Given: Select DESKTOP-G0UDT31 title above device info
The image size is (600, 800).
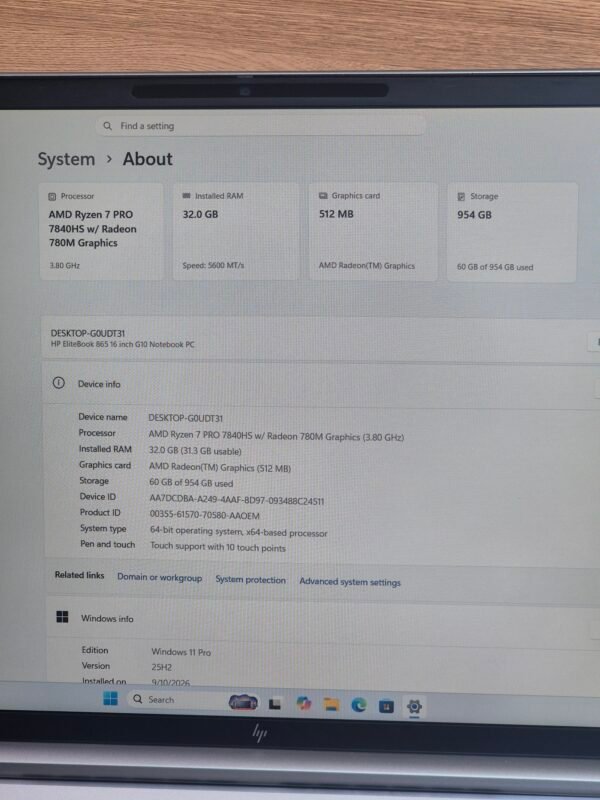Looking at the screenshot, I should pyautogui.click(x=88, y=333).
